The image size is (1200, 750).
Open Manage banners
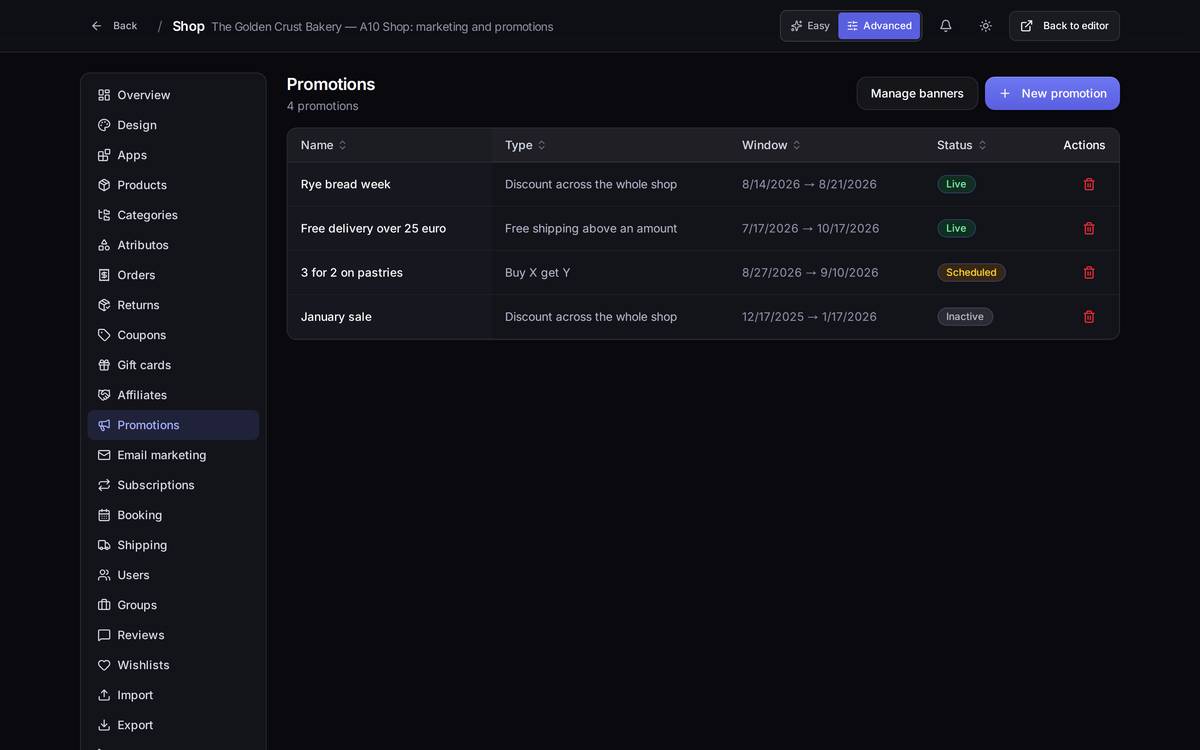click(917, 93)
